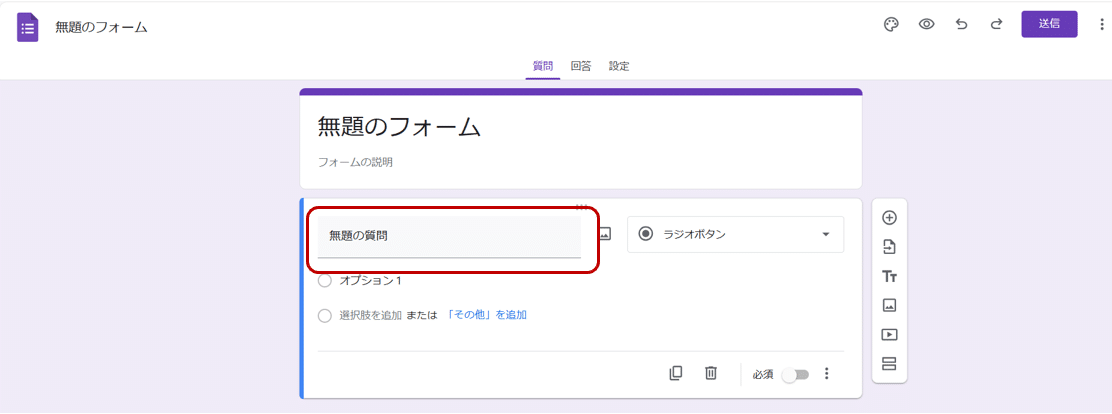This screenshot has height=414, width=1112.
Task: Toggle the 必須 required switch
Action: point(795,374)
